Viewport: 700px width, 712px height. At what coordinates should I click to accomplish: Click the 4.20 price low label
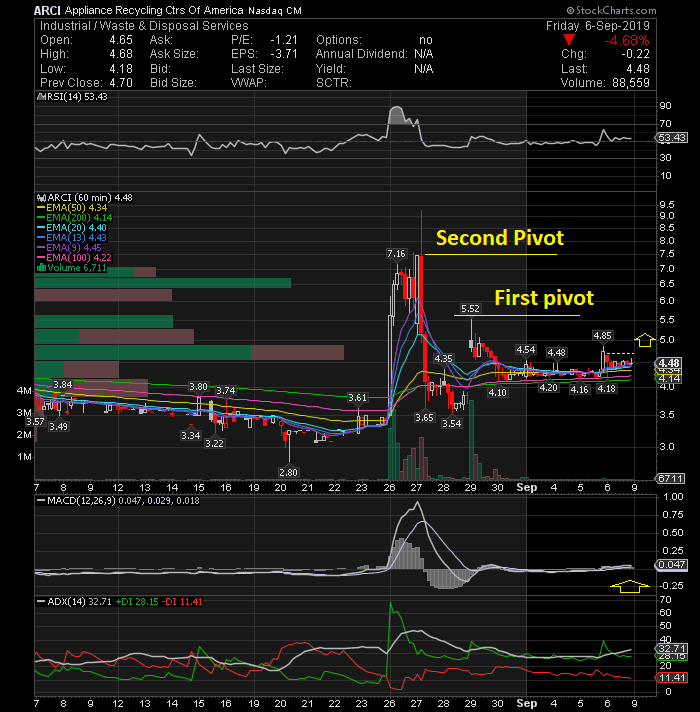click(548, 388)
